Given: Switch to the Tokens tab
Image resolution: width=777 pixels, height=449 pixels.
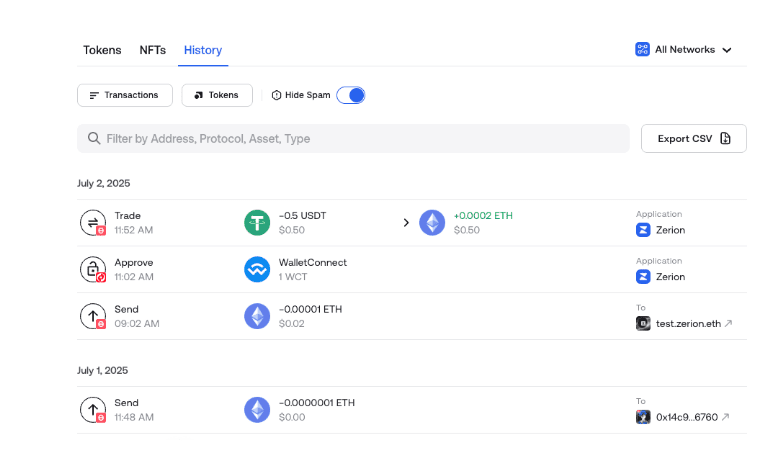Looking at the screenshot, I should pyautogui.click(x=102, y=50).
